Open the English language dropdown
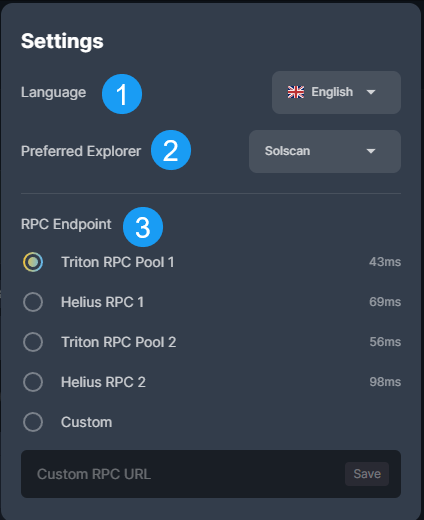Viewport: 424px width, 520px height. (x=336, y=92)
